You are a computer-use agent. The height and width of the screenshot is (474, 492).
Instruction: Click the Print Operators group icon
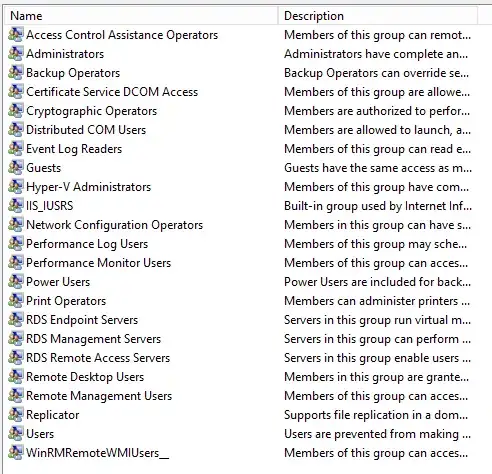click(16, 301)
